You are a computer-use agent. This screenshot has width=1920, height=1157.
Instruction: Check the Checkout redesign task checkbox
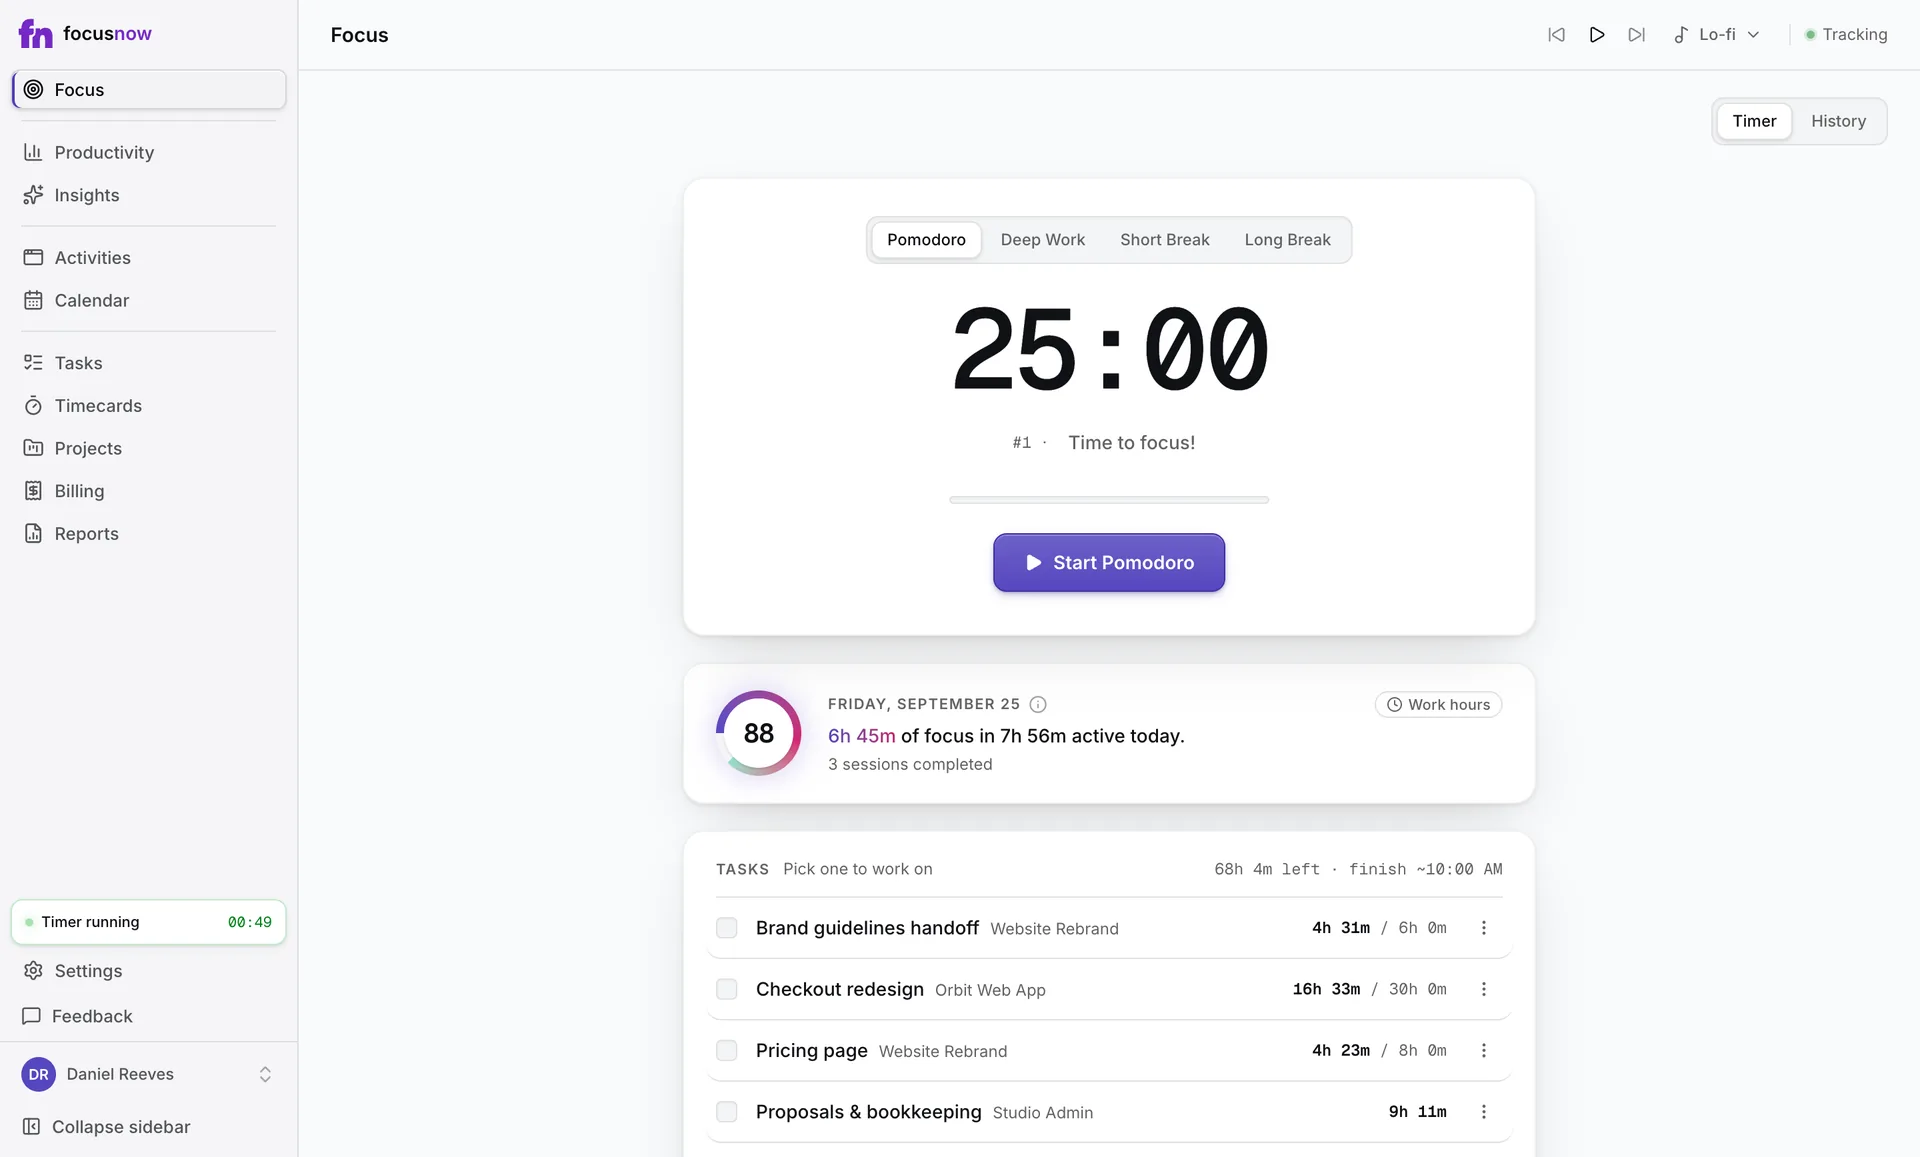click(727, 989)
